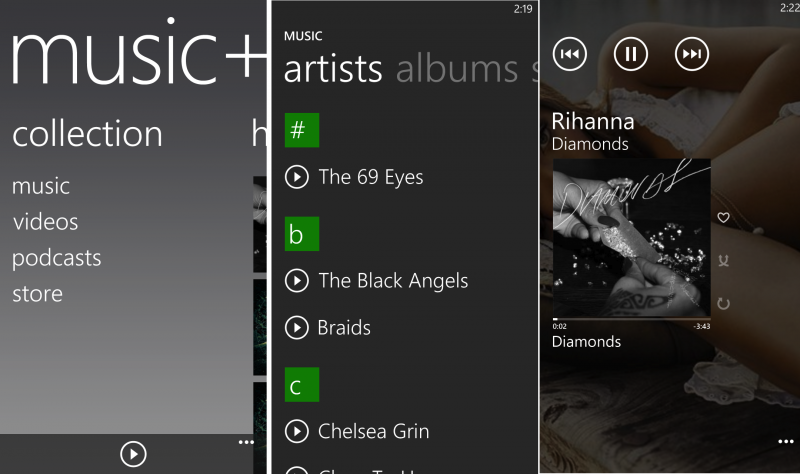Select the artists tab
Viewport: 800px width, 474px height.
(333, 68)
